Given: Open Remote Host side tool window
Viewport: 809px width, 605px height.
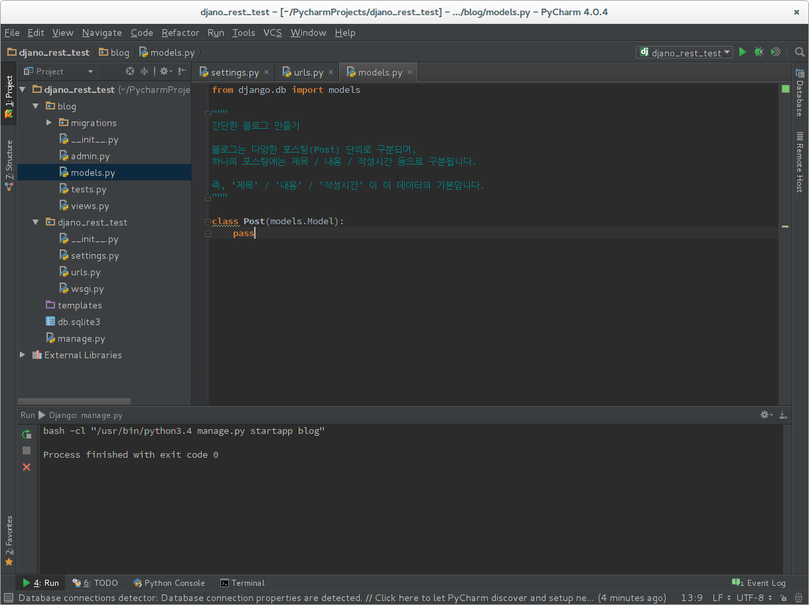Looking at the screenshot, I should tap(800, 162).
